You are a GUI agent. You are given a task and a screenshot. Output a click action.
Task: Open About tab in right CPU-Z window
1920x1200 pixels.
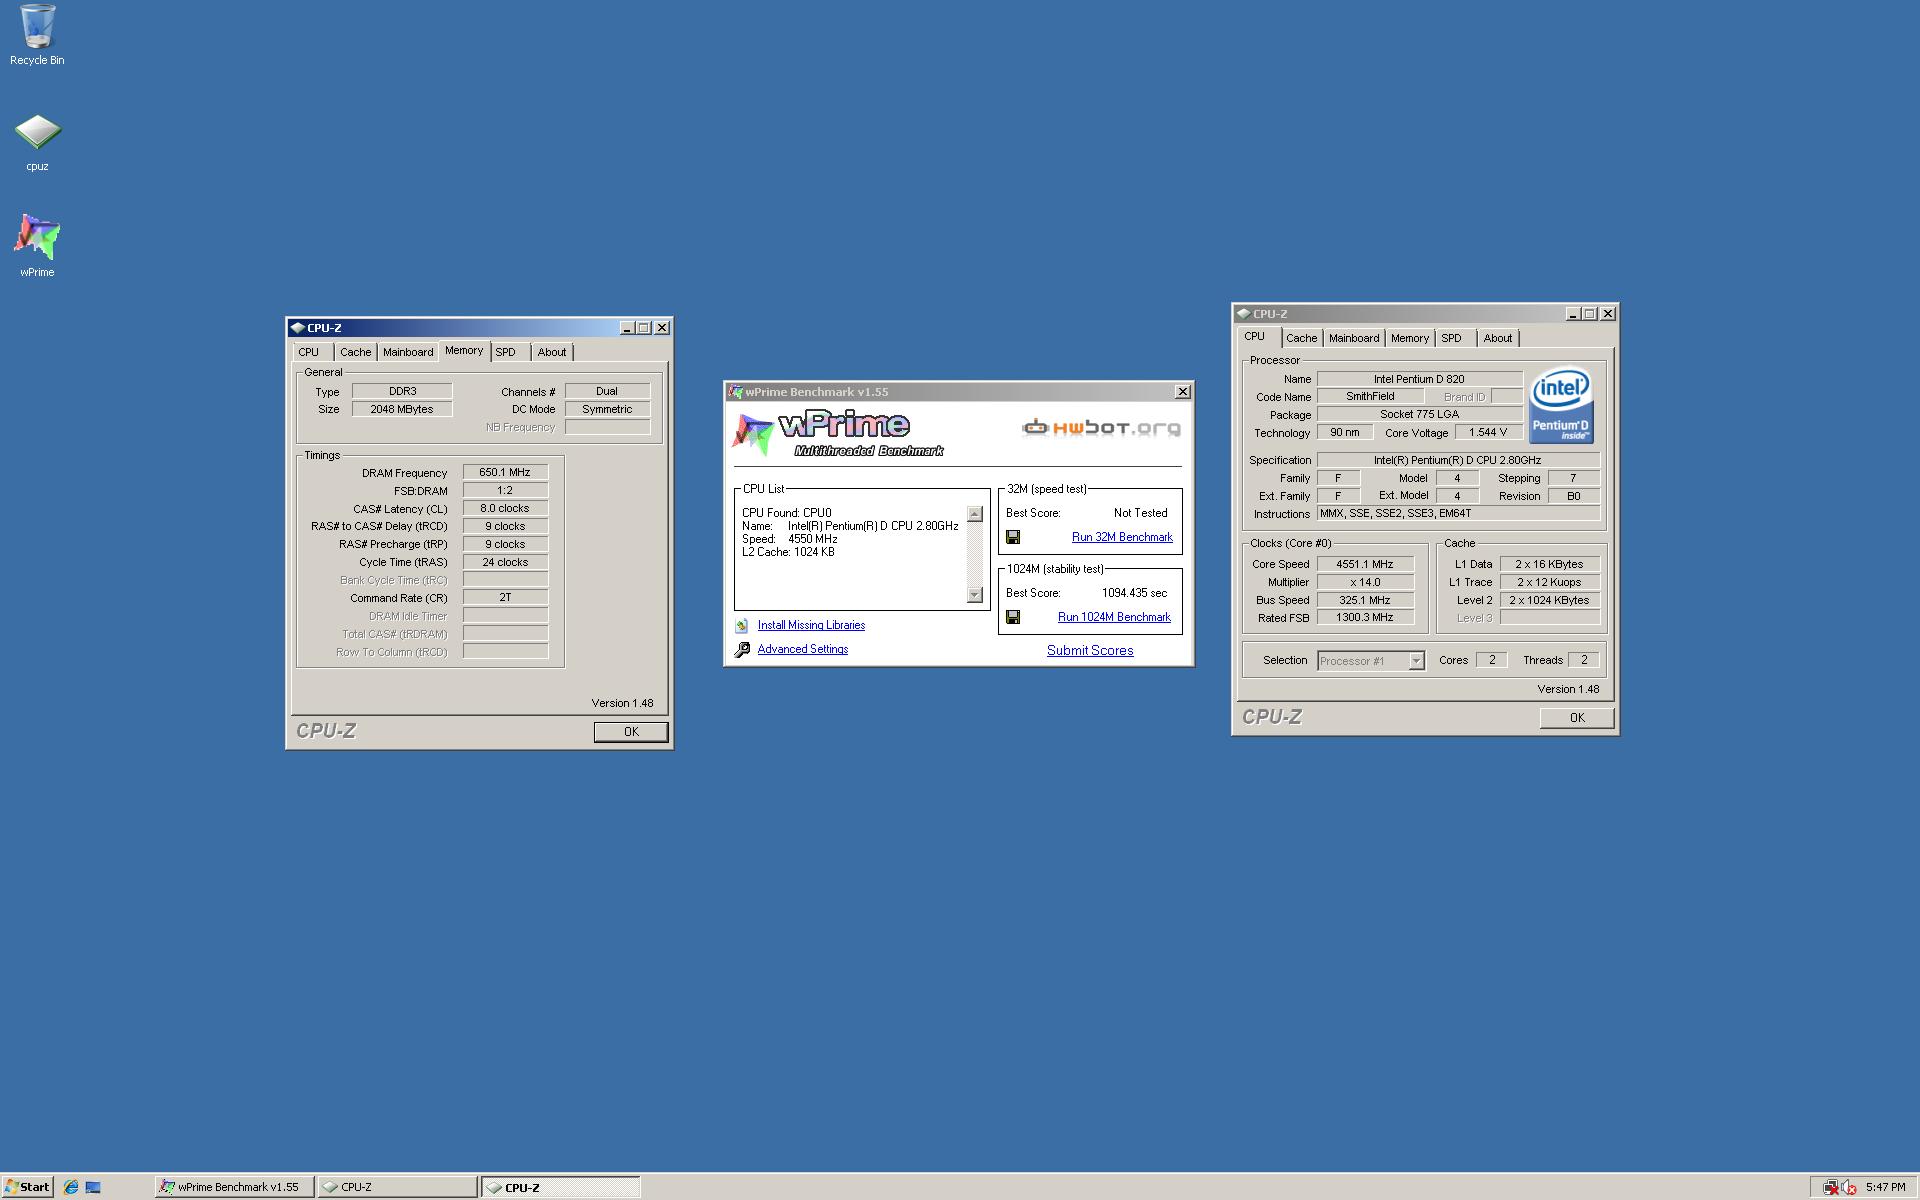1497,338
